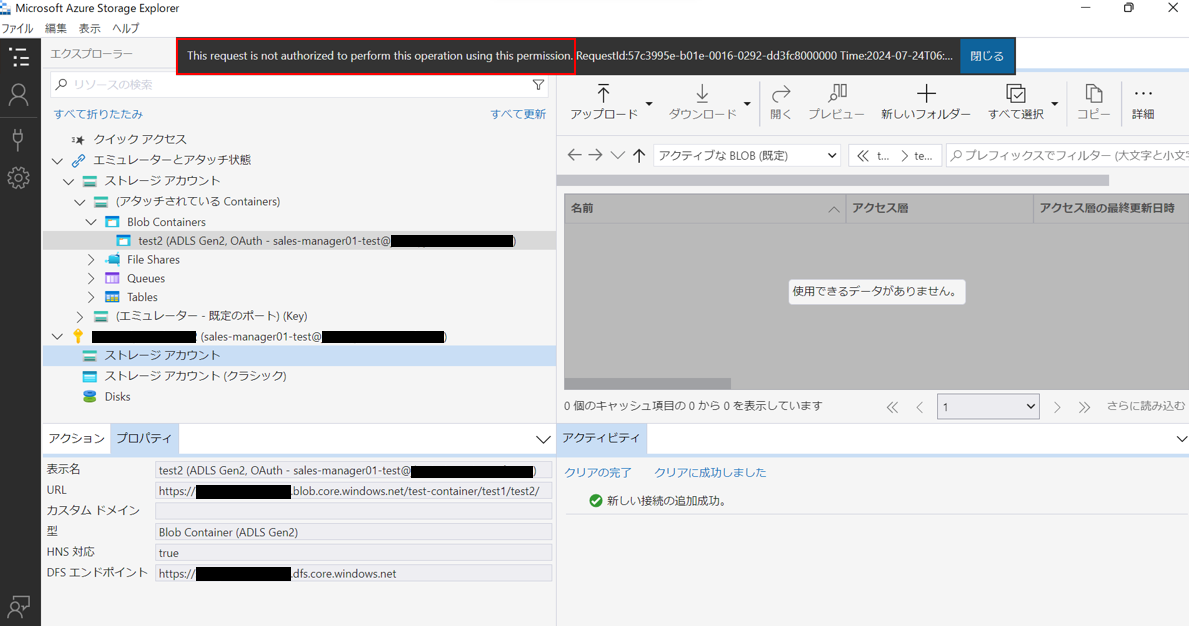This screenshot has height=626, width=1189.
Task: Click the breadcrumb double-left chevron icon
Action: point(862,155)
